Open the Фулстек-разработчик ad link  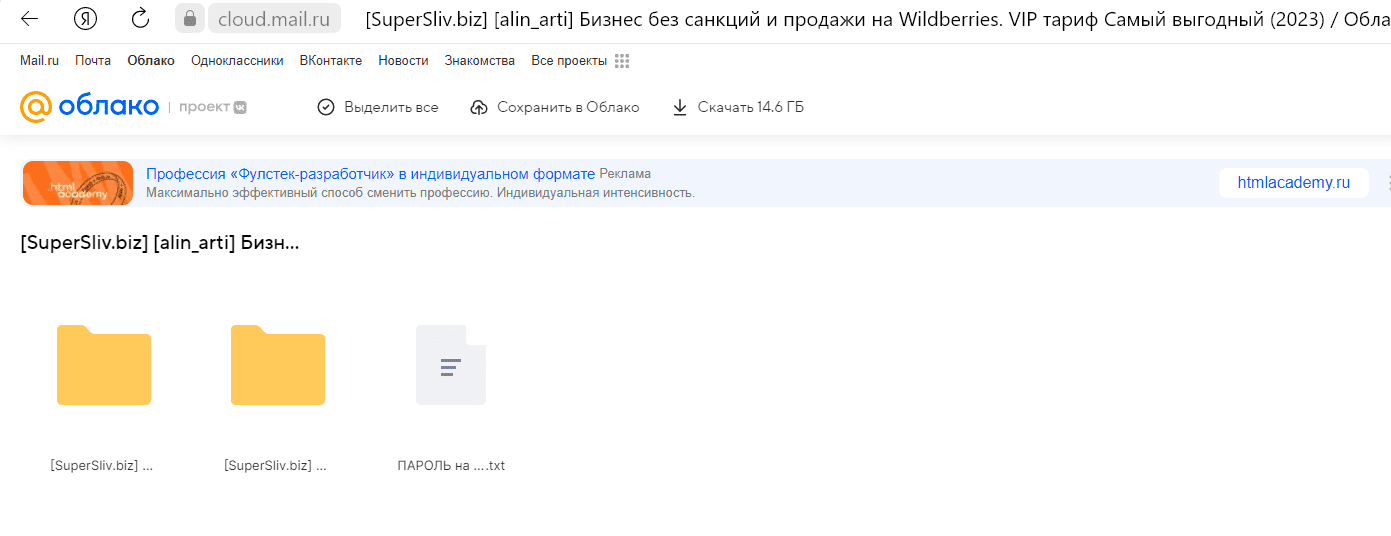click(370, 174)
